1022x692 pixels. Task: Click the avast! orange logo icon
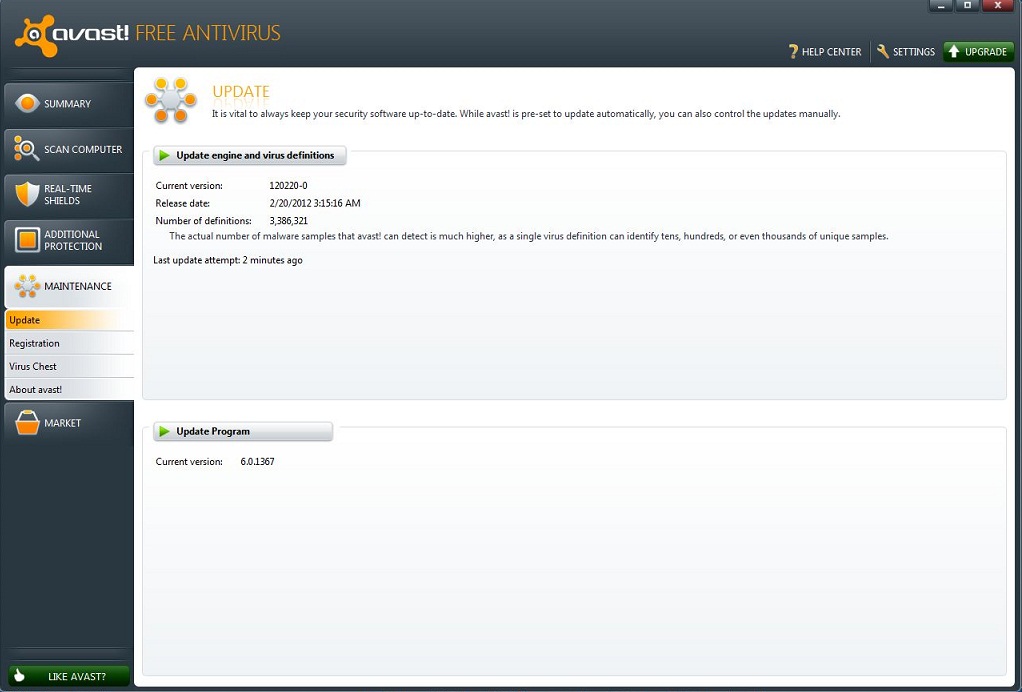click(x=35, y=35)
